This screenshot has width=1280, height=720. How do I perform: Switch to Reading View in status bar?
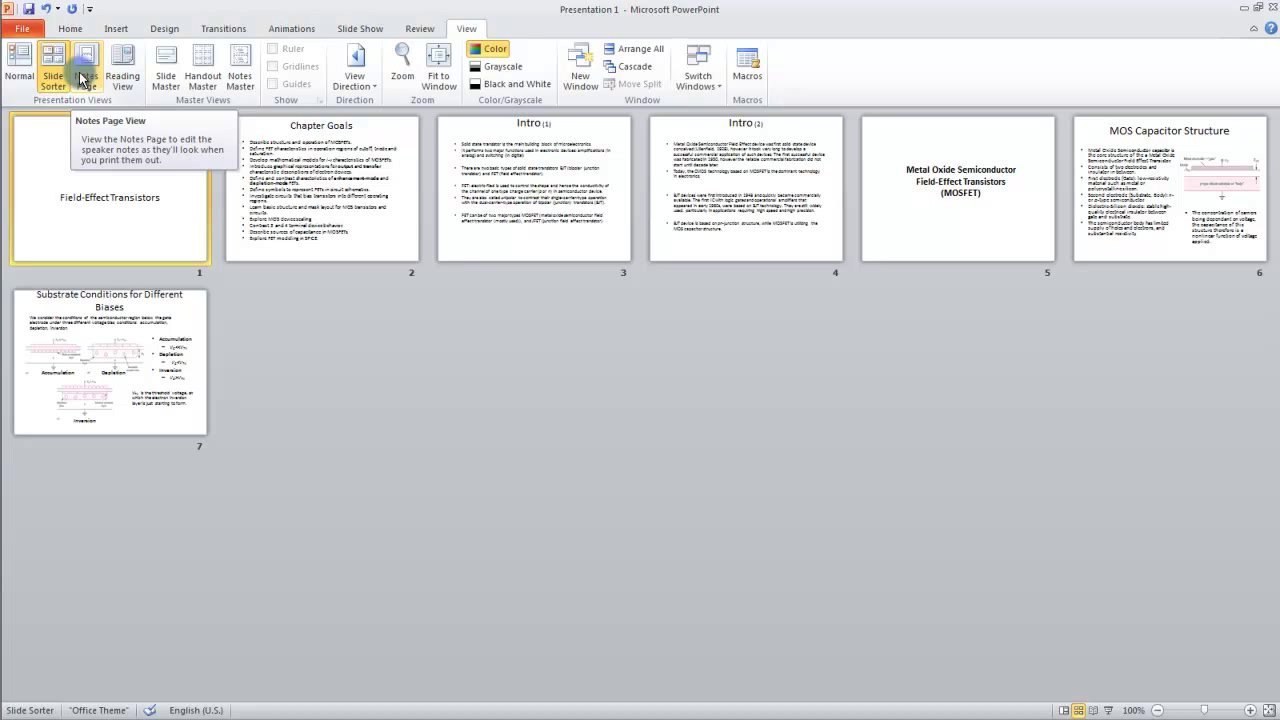pyautogui.click(x=1095, y=710)
